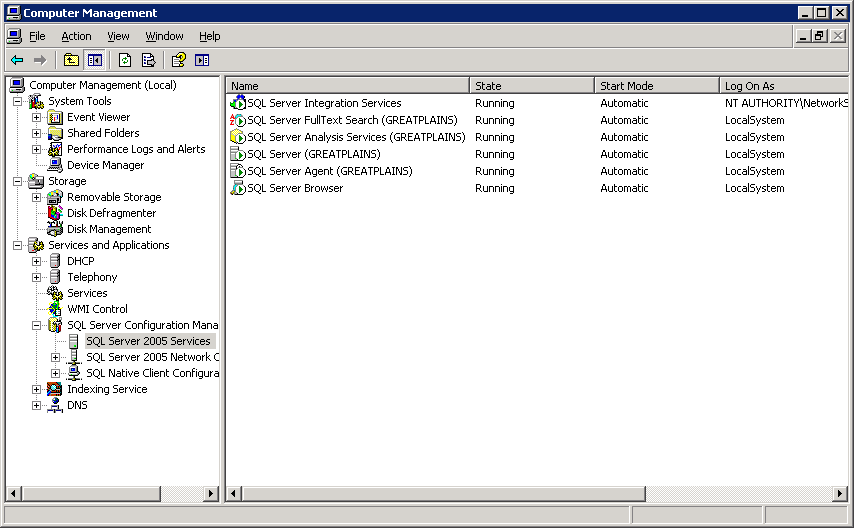The height and width of the screenshot is (528, 854).
Task: Sort by the State column header
Action: coord(532,86)
